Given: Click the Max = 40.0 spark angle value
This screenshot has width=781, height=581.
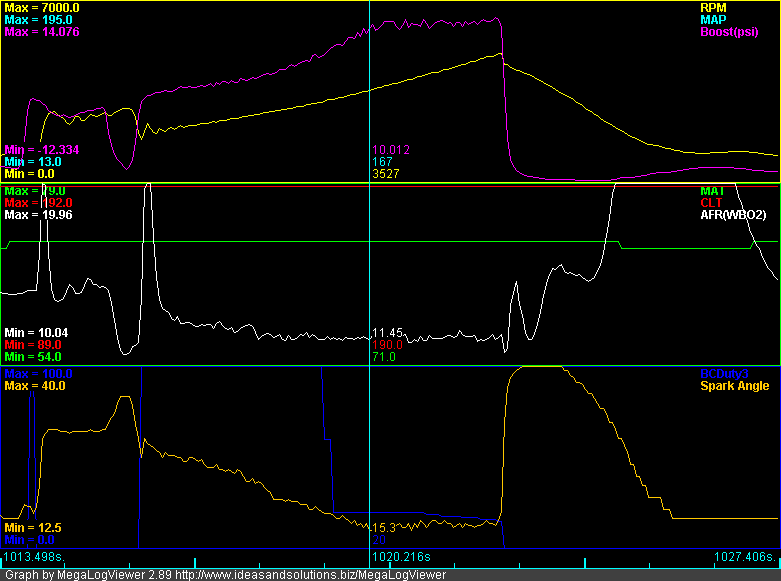Looking at the screenshot, I should tap(35, 385).
